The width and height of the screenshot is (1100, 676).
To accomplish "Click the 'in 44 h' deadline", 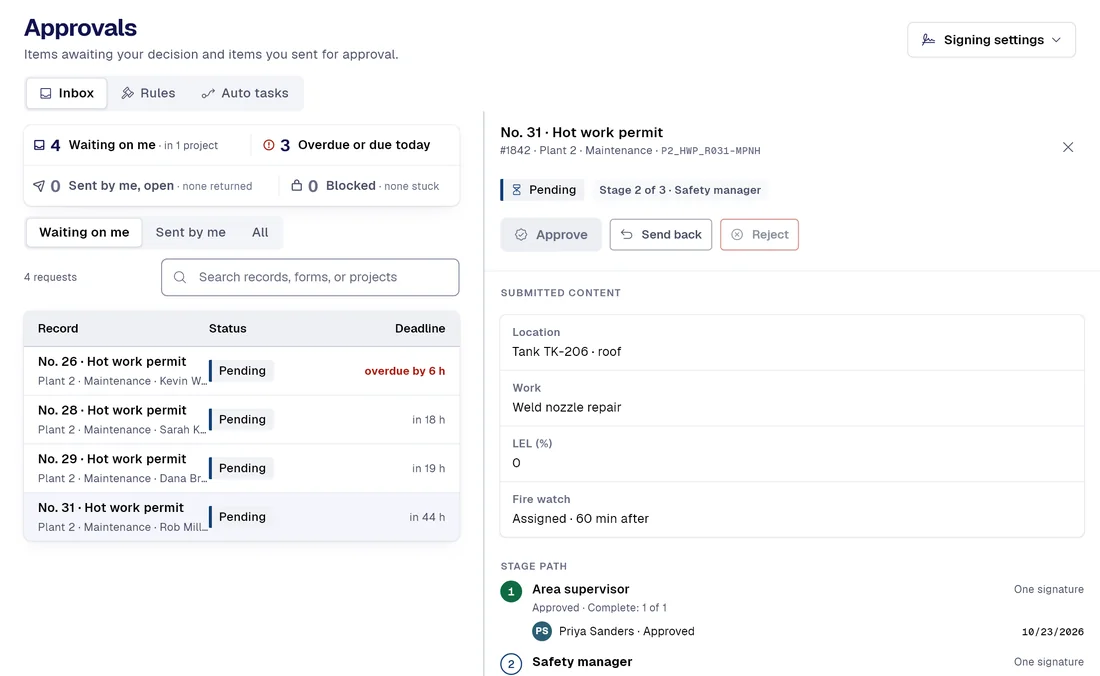I will coord(427,517).
